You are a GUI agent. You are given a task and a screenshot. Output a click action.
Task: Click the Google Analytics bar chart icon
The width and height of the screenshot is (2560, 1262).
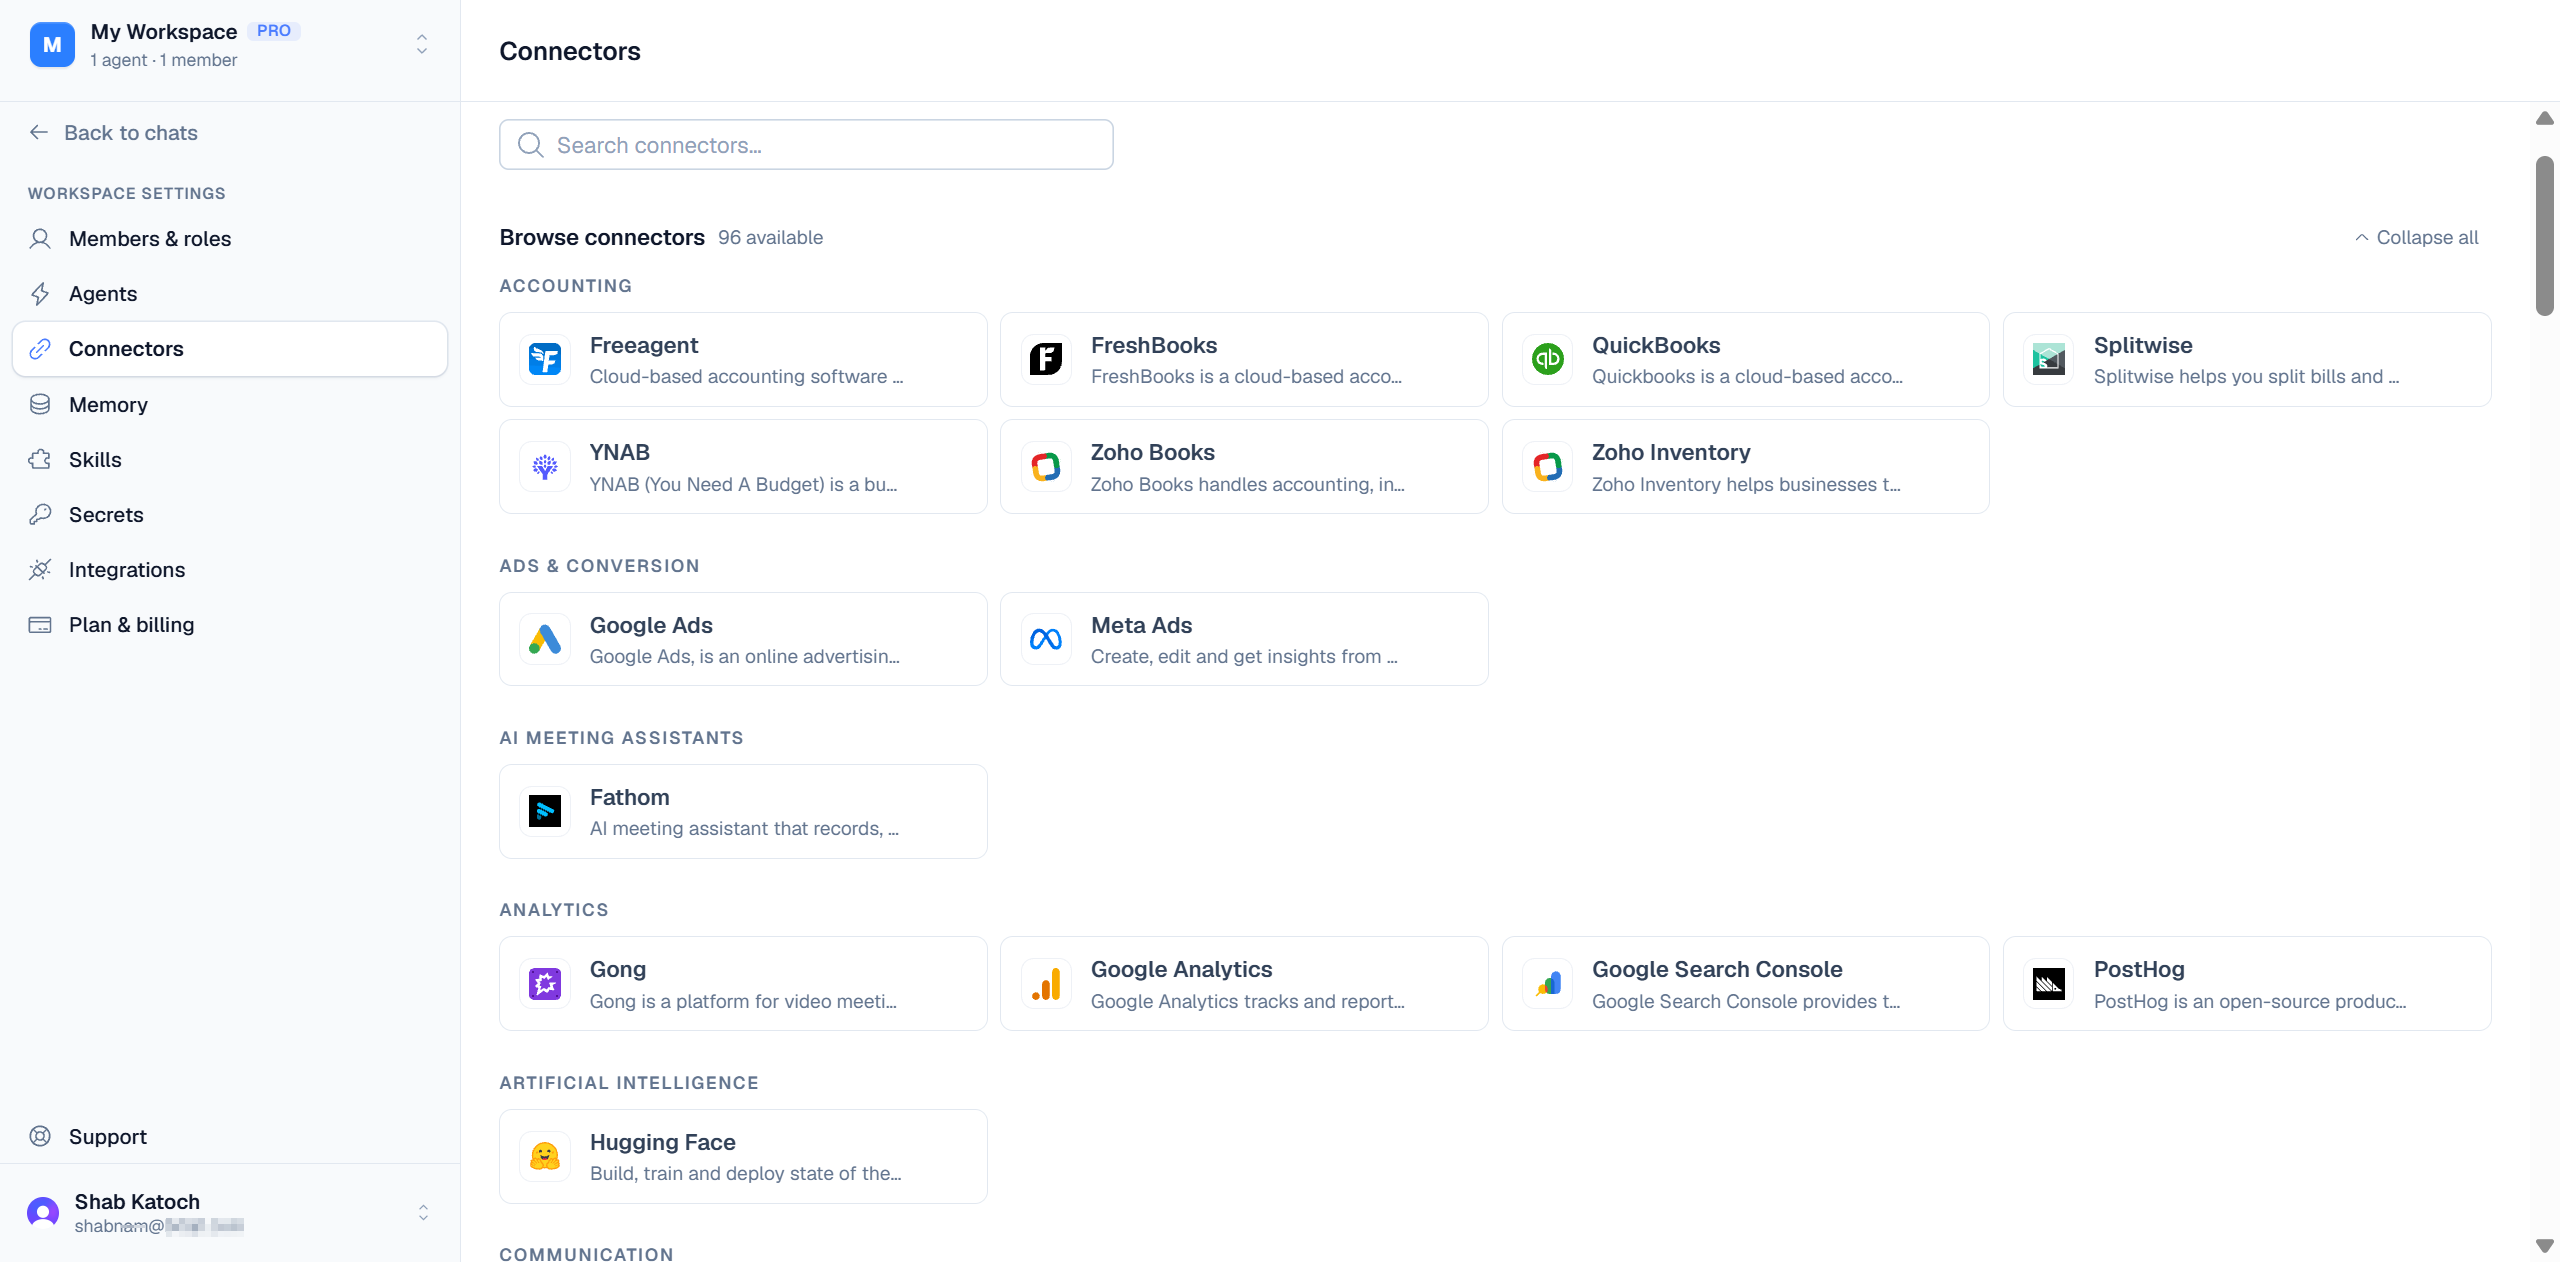(1046, 984)
